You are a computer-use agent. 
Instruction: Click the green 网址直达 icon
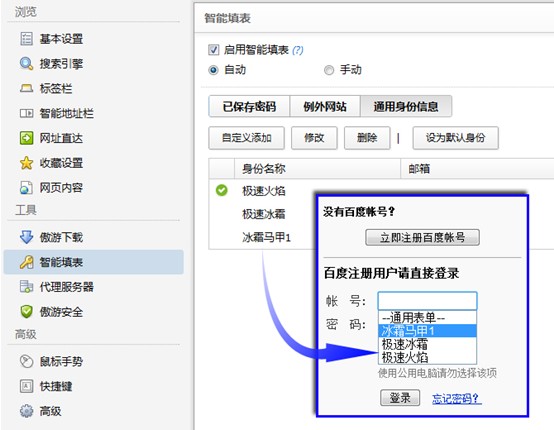point(26,138)
